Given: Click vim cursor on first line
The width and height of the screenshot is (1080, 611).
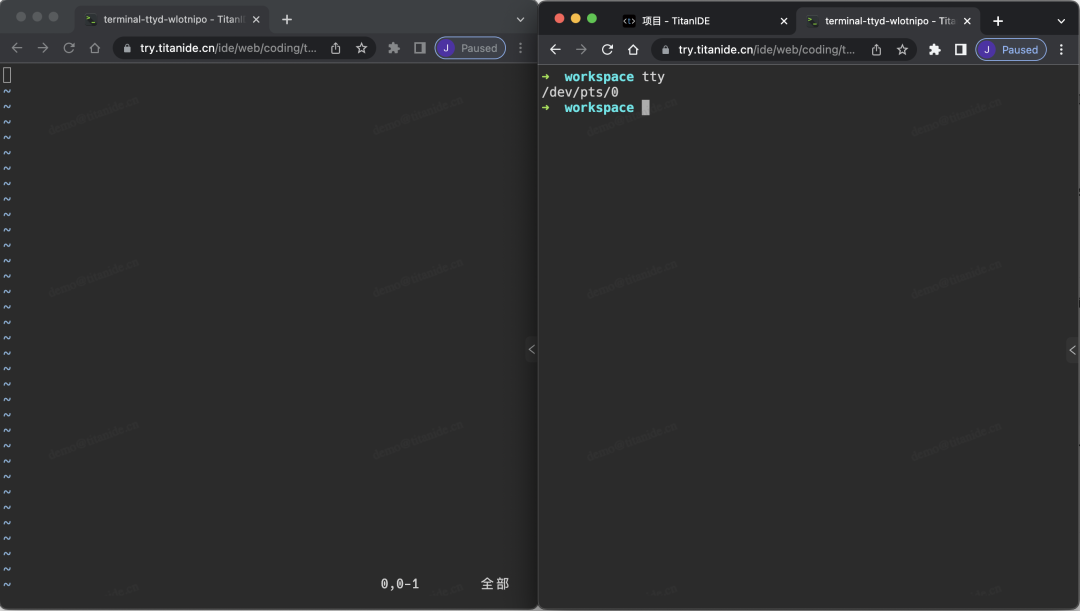Looking at the screenshot, I should 7,75.
